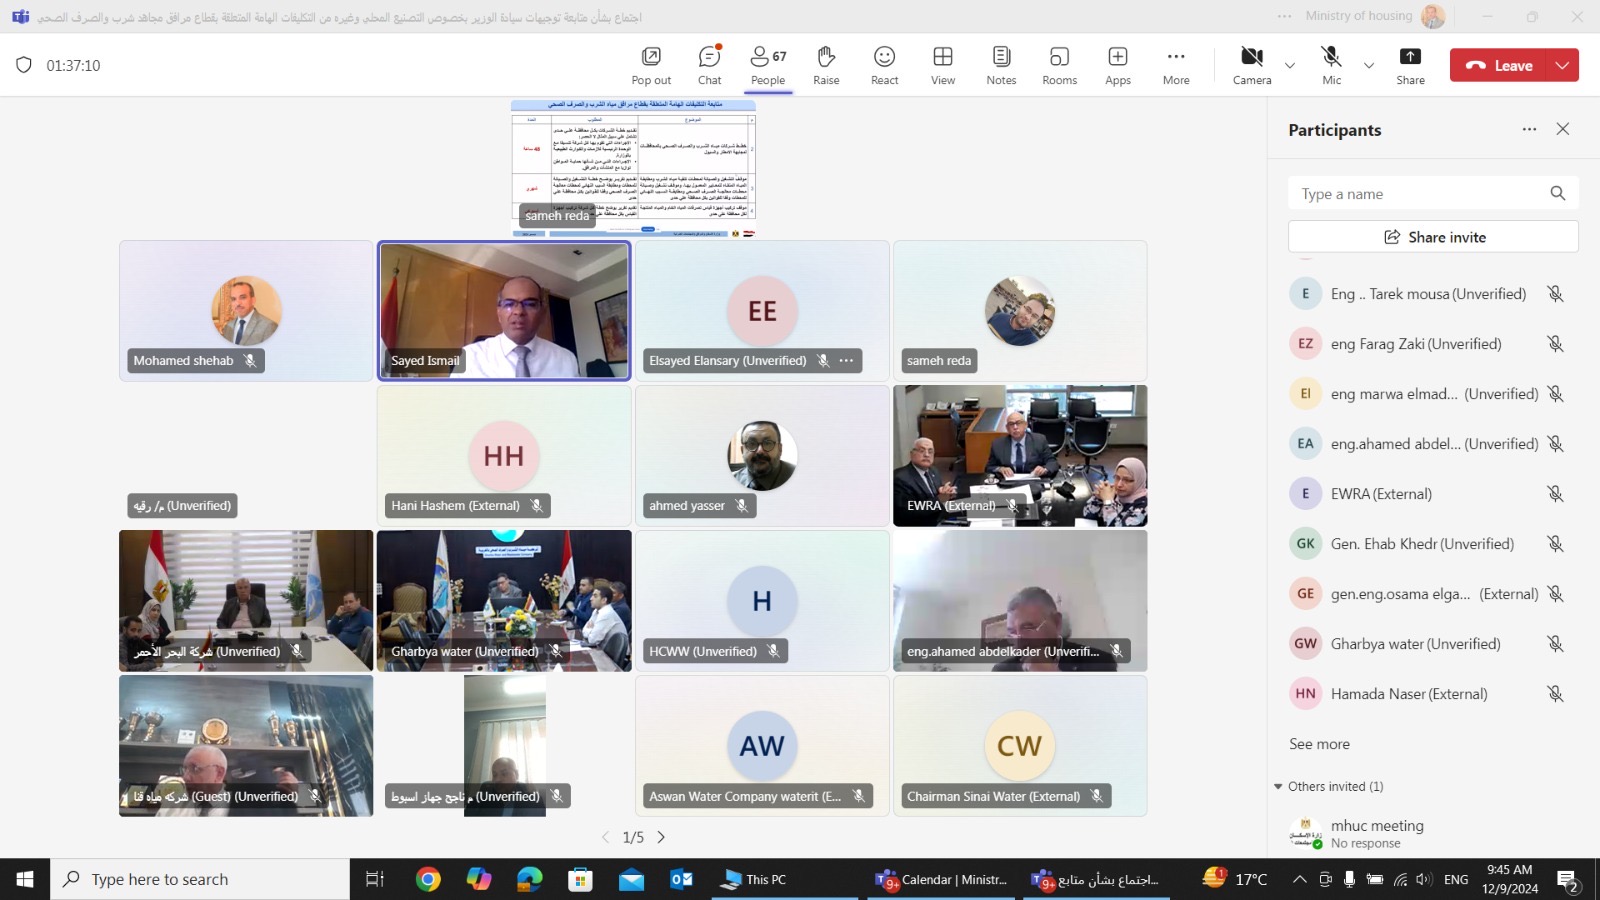
Task: Open Participants panel more options
Action: coord(1529,129)
